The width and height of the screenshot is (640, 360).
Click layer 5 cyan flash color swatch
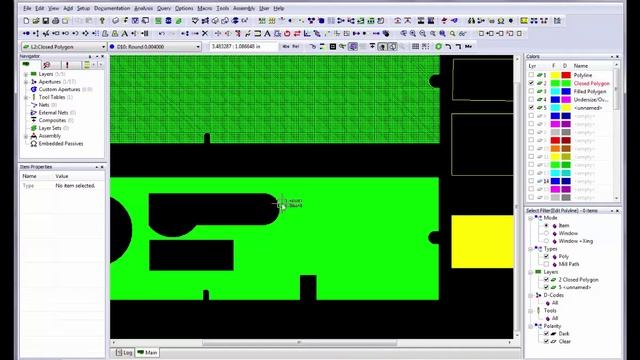[x=555, y=108]
